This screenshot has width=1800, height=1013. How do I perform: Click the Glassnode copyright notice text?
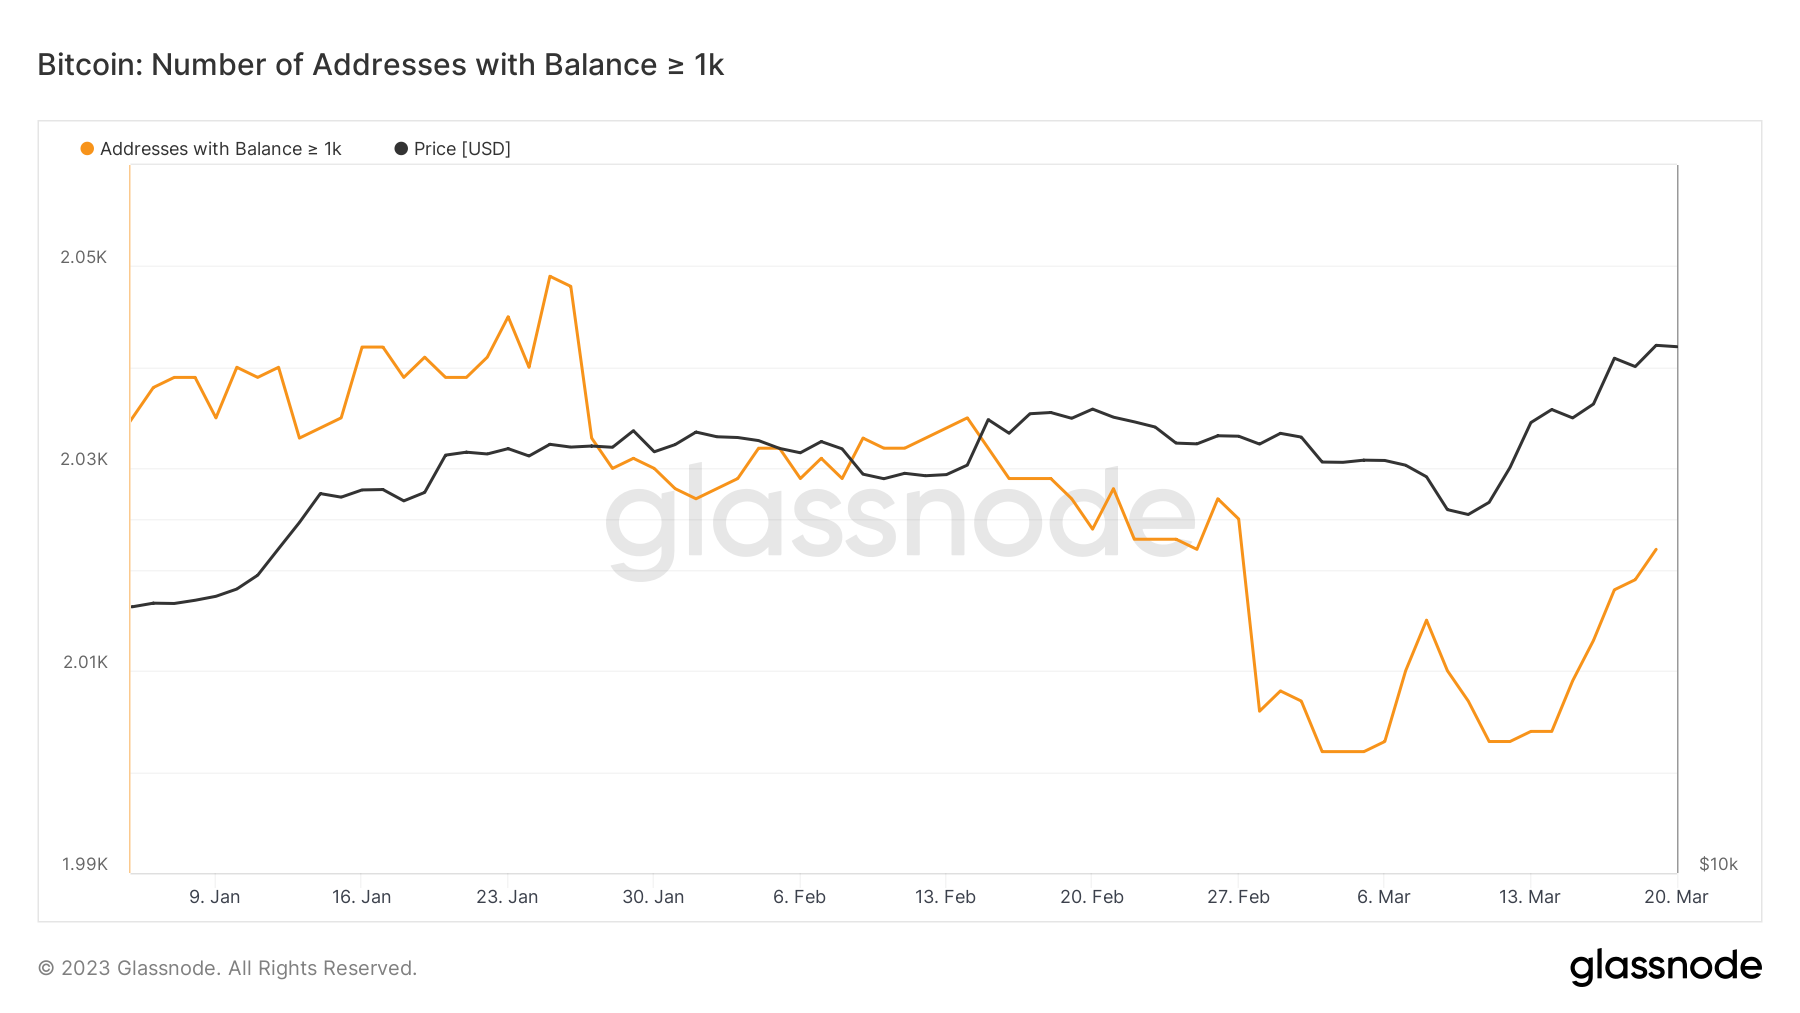pyautogui.click(x=227, y=968)
